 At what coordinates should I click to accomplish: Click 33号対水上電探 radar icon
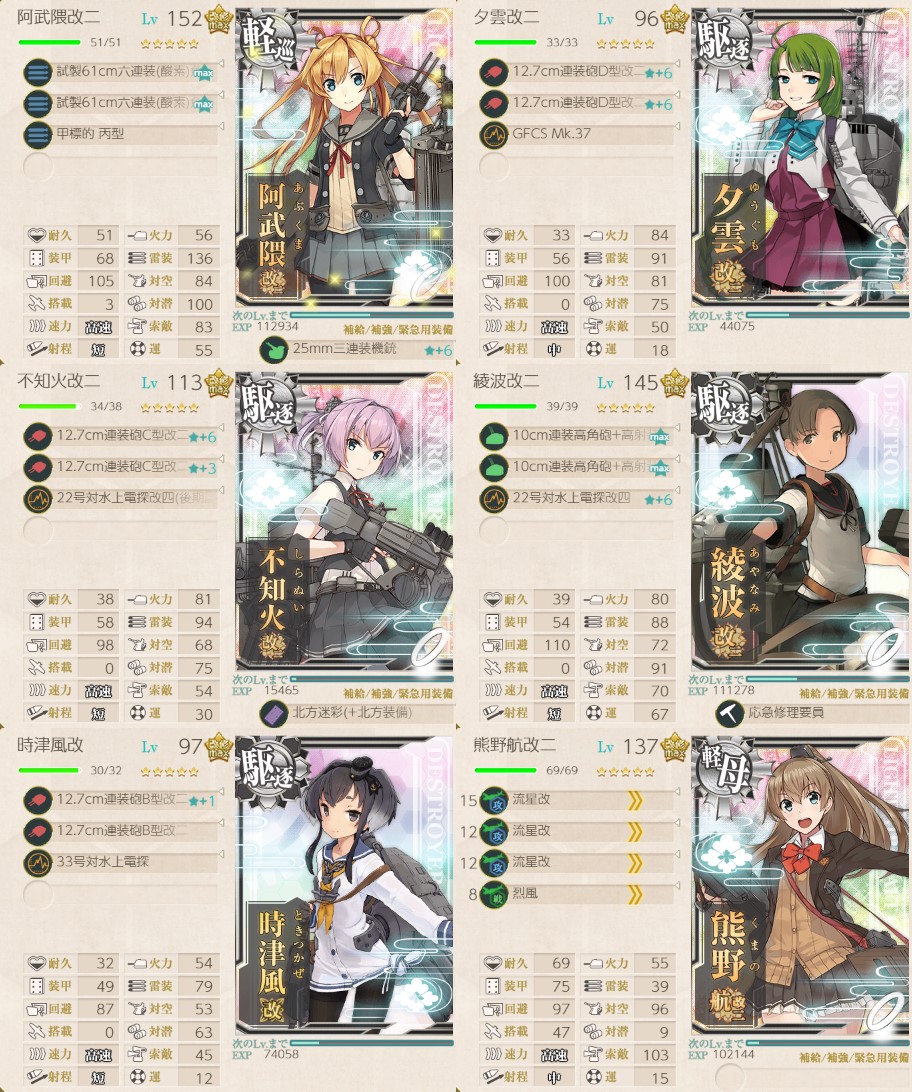point(38,862)
